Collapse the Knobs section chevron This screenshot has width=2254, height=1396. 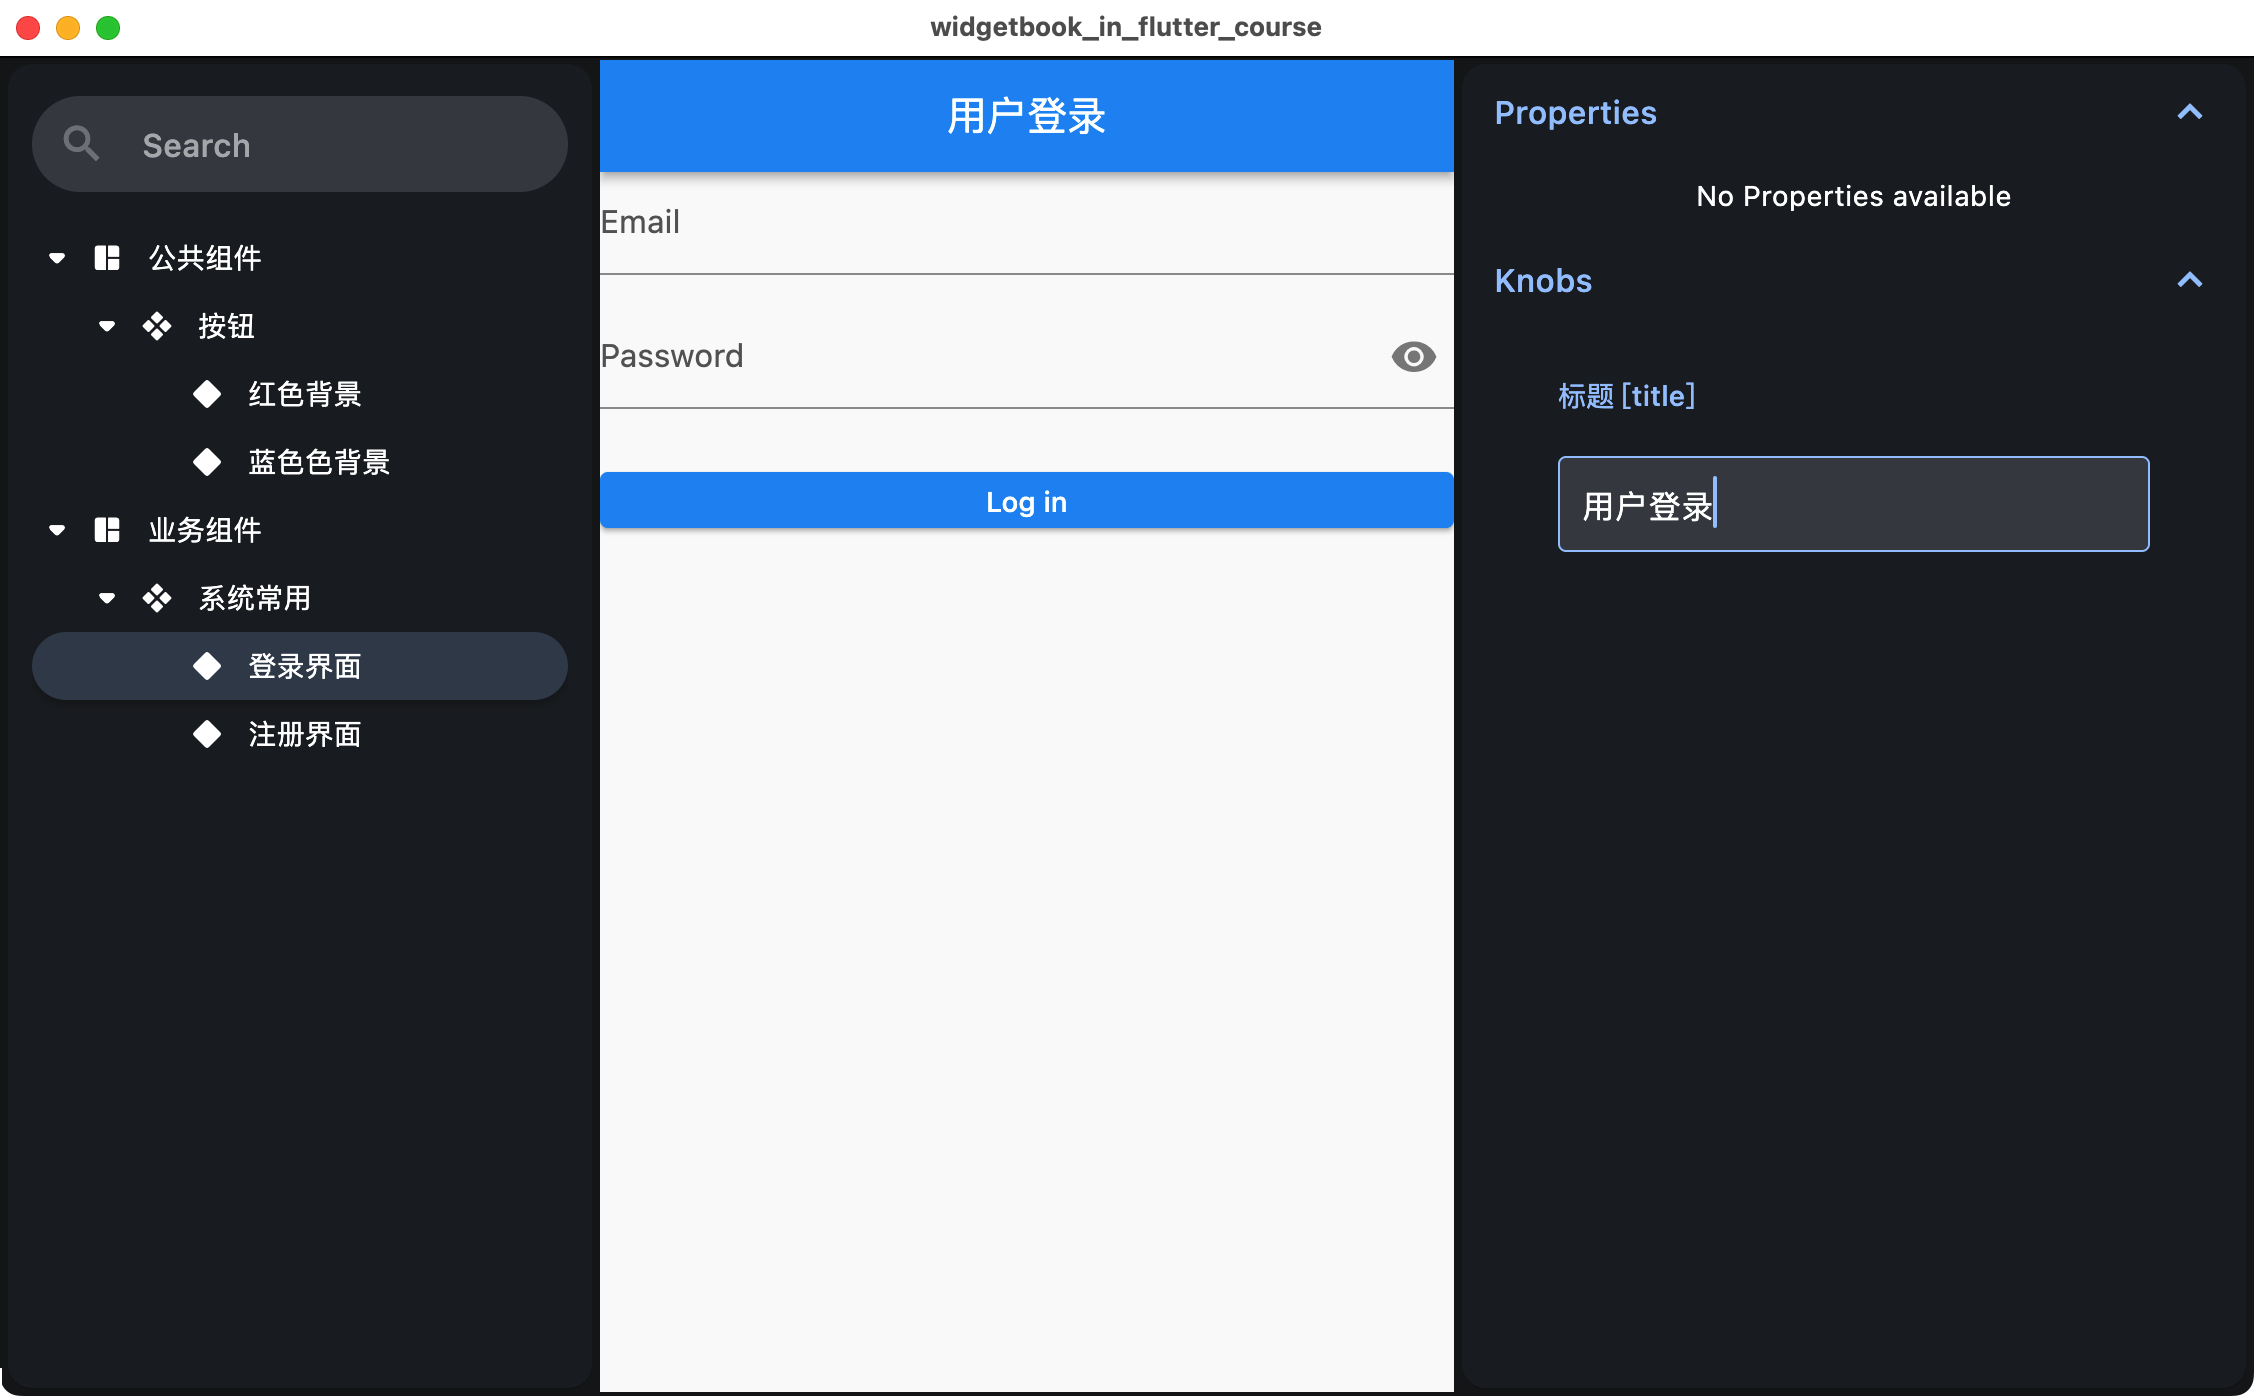point(2190,280)
